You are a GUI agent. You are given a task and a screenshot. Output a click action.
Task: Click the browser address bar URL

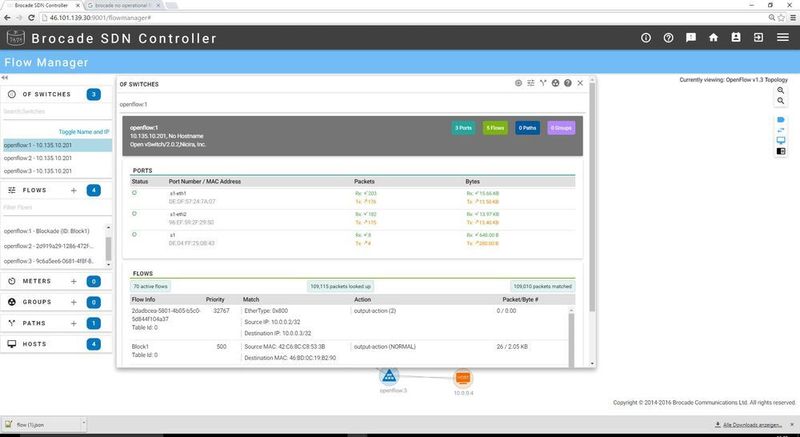[100, 18]
